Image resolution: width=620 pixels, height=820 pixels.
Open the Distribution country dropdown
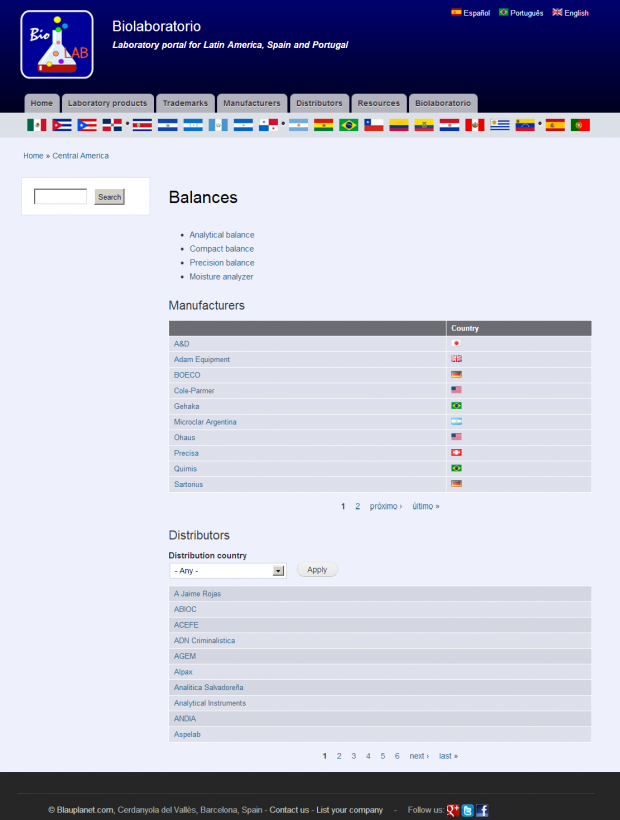tap(228, 571)
